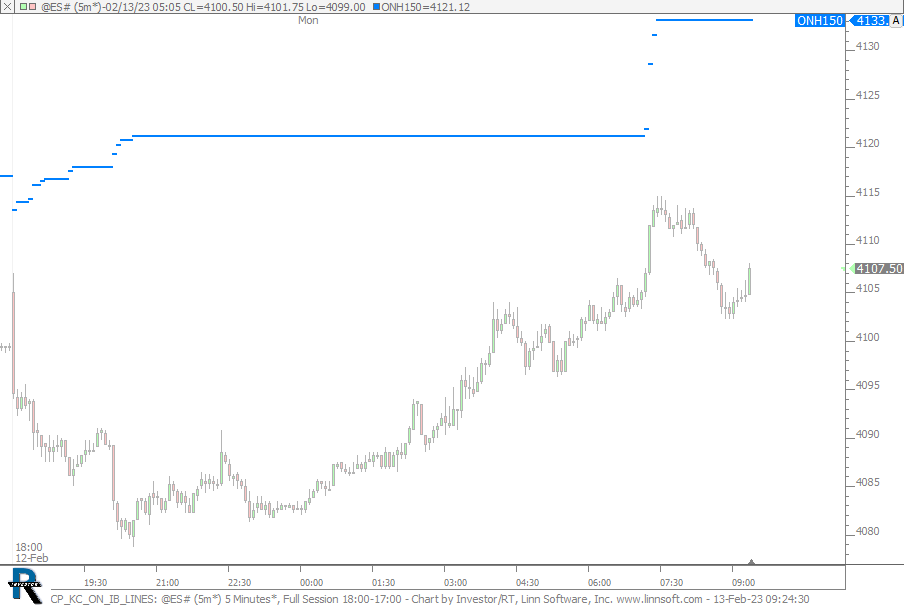Click the 4120 price axis label

pyautogui.click(x=868, y=143)
